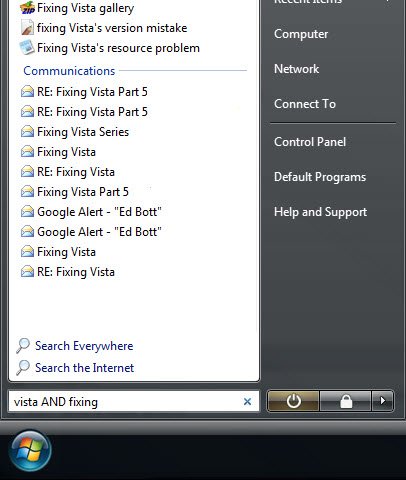Click the Communications group header

(x=69, y=71)
